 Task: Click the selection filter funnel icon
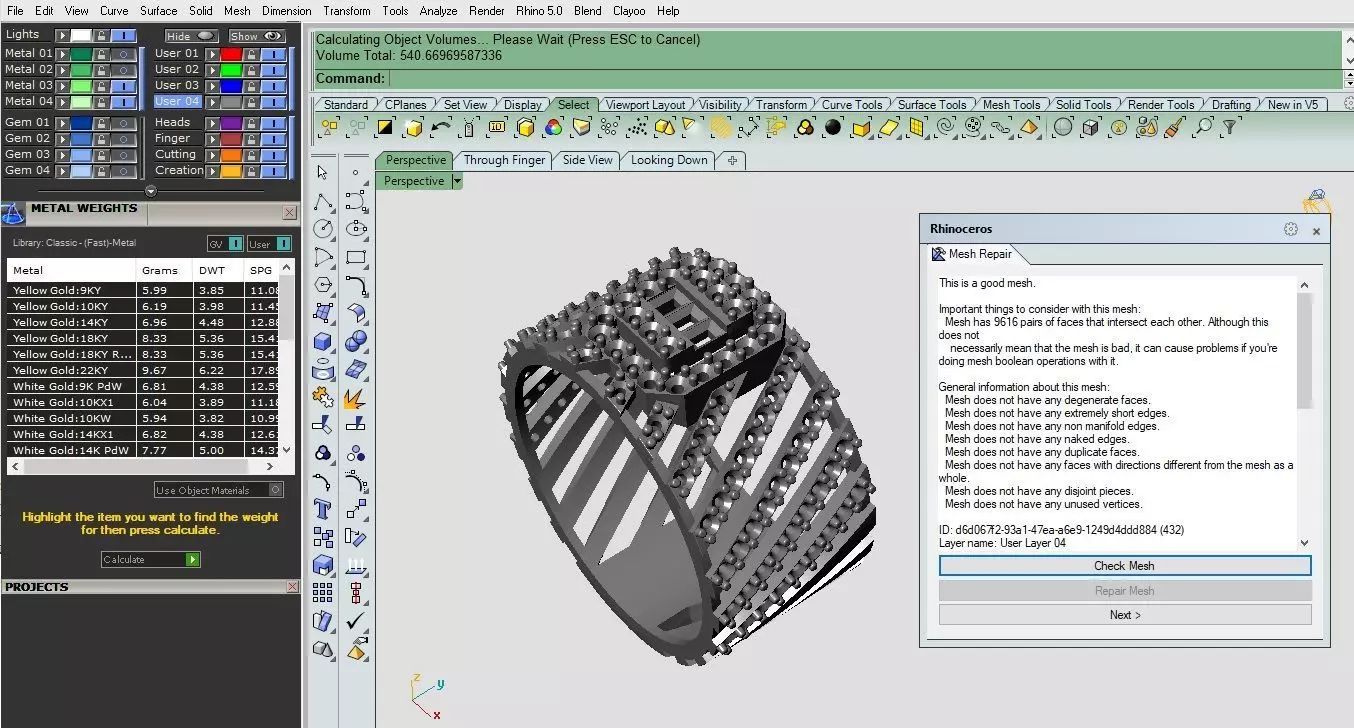[x=1230, y=127]
